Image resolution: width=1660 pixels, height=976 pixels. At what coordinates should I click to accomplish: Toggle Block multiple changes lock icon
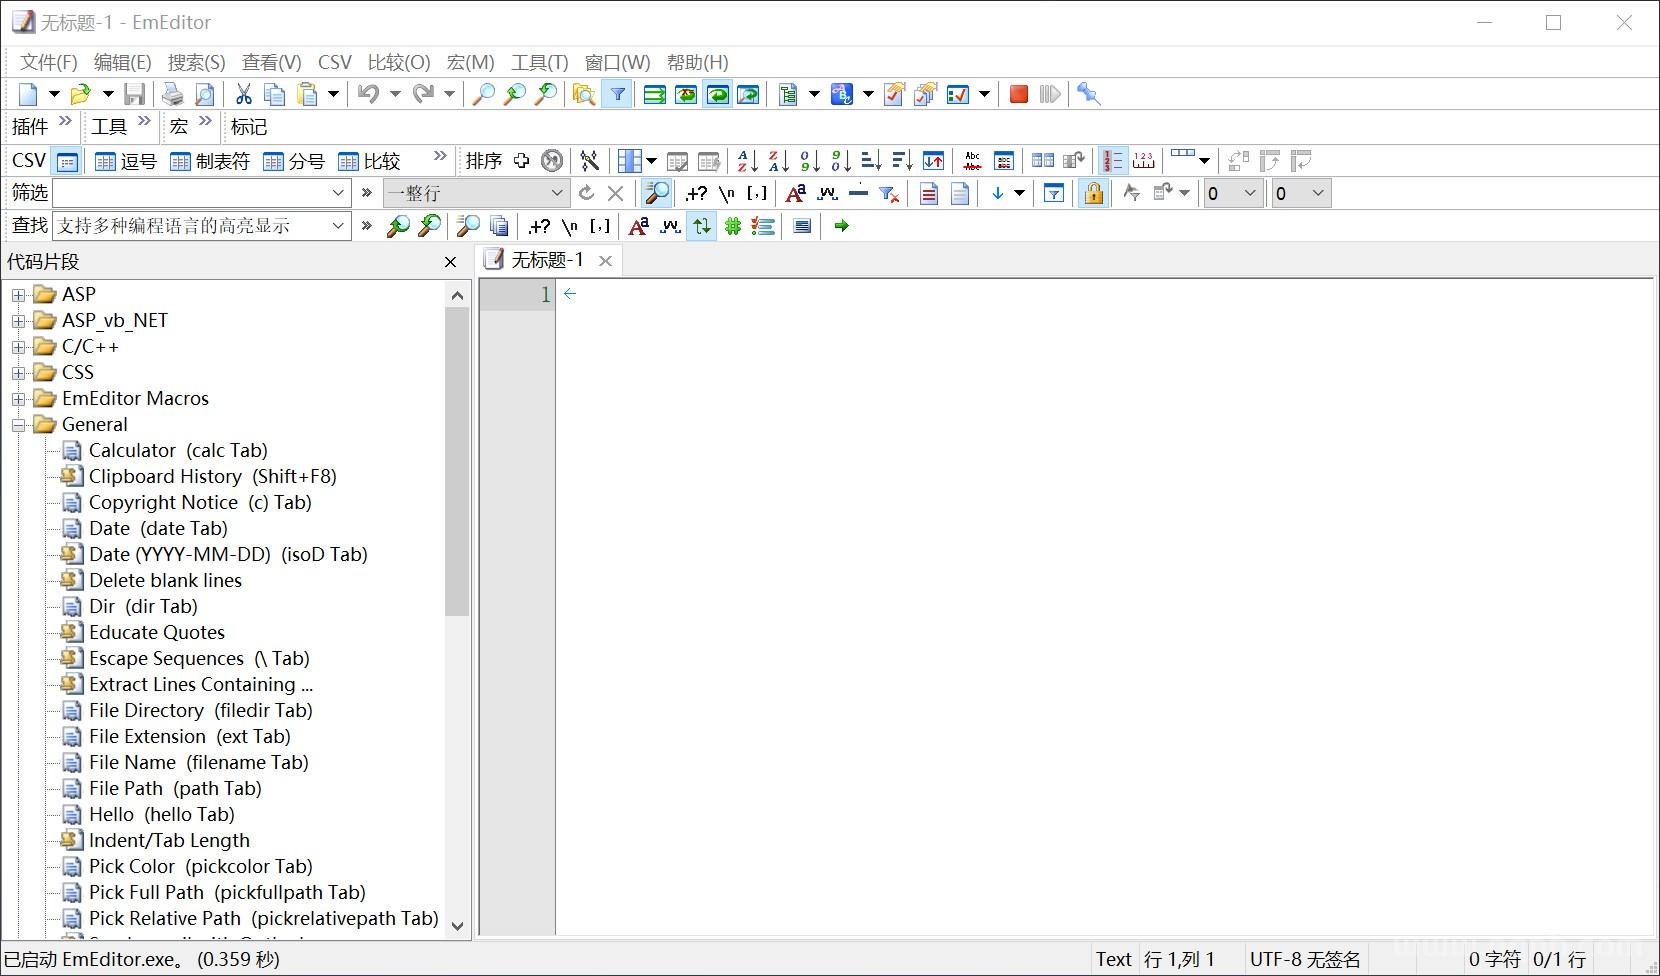tap(1093, 193)
